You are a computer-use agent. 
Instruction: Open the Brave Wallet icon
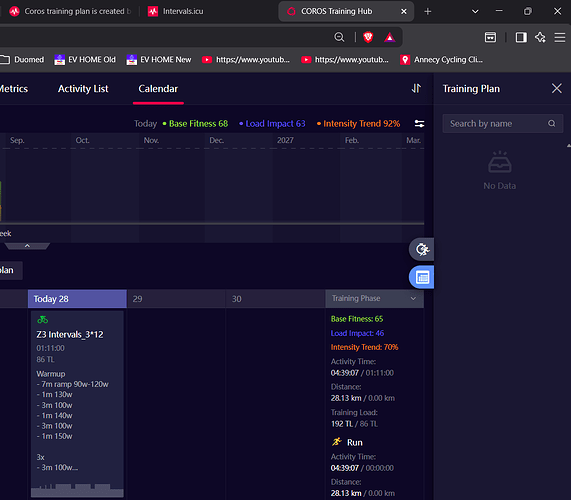[x=490, y=37]
